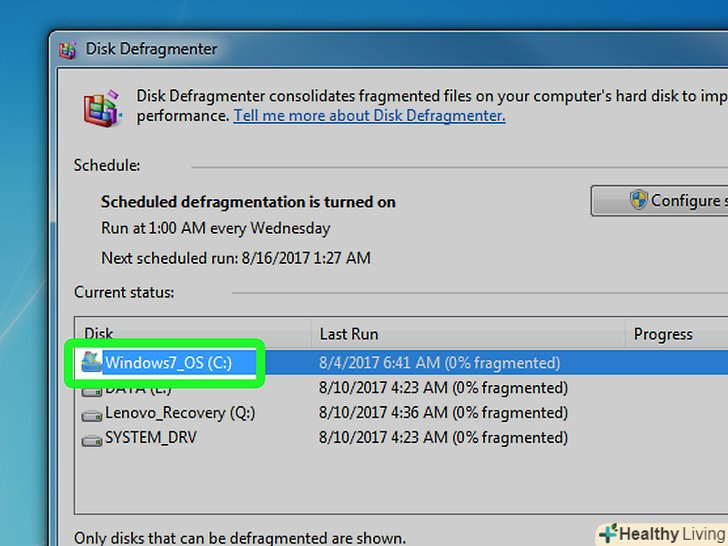Click 'Scheduled defragmentation is turned on' text
Image resolution: width=728 pixels, height=546 pixels.
[x=248, y=202]
